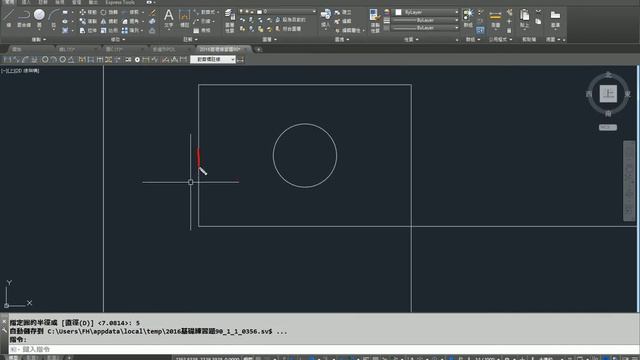Click the Diameter dimension icon on toolbar
Image resolution: width=640 pixels, height=360 pixels.
coord(62,60)
